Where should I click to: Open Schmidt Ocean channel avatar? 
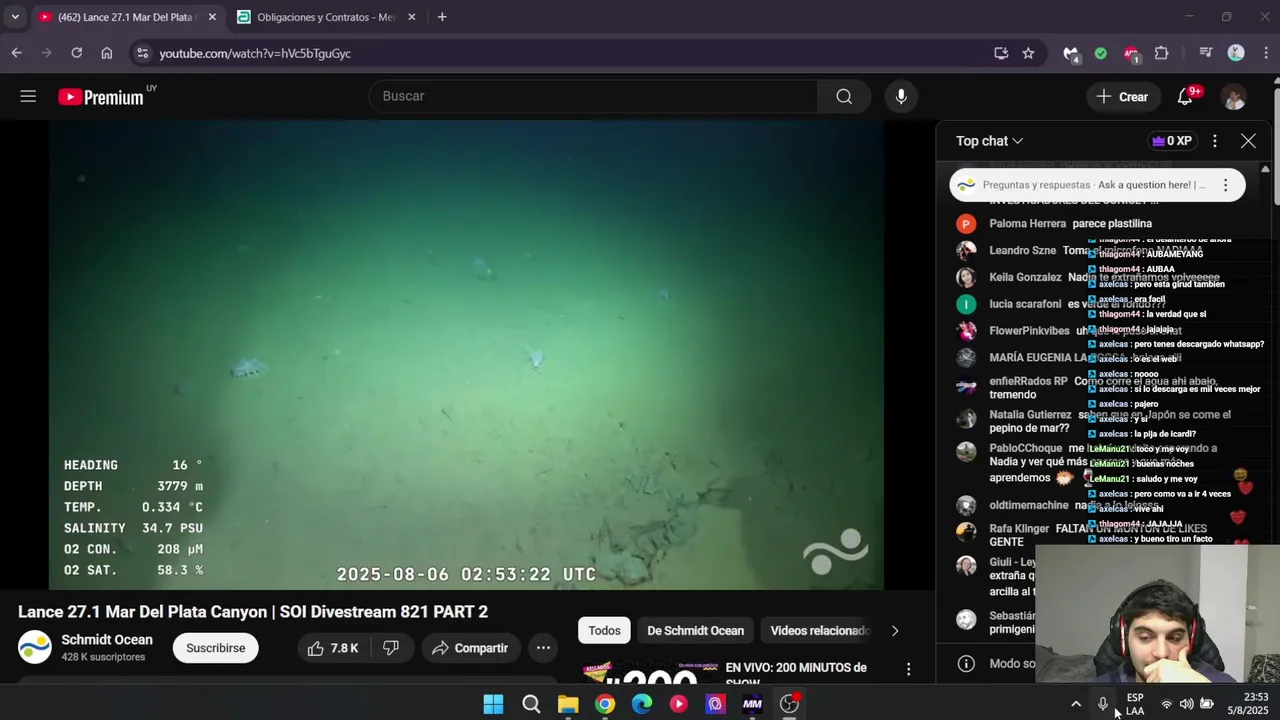tap(35, 647)
